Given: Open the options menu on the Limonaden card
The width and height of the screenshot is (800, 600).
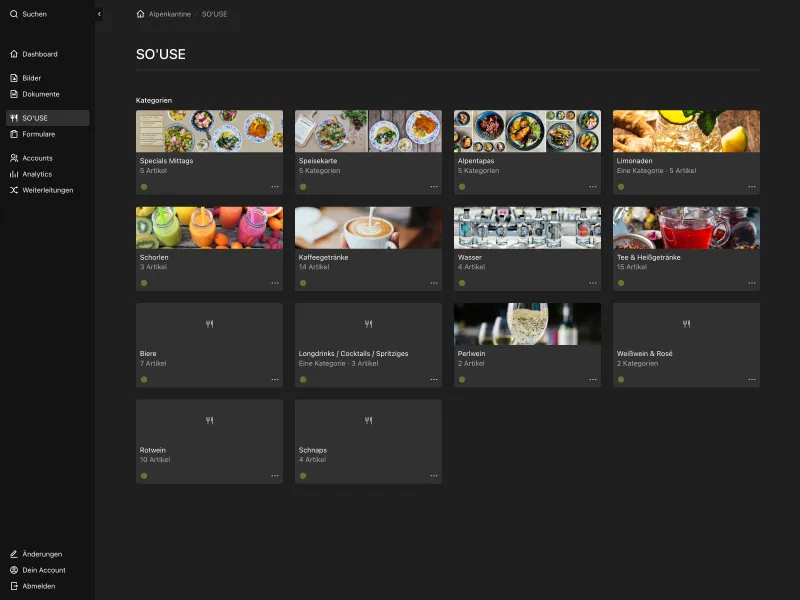Looking at the screenshot, I should click(x=750, y=186).
